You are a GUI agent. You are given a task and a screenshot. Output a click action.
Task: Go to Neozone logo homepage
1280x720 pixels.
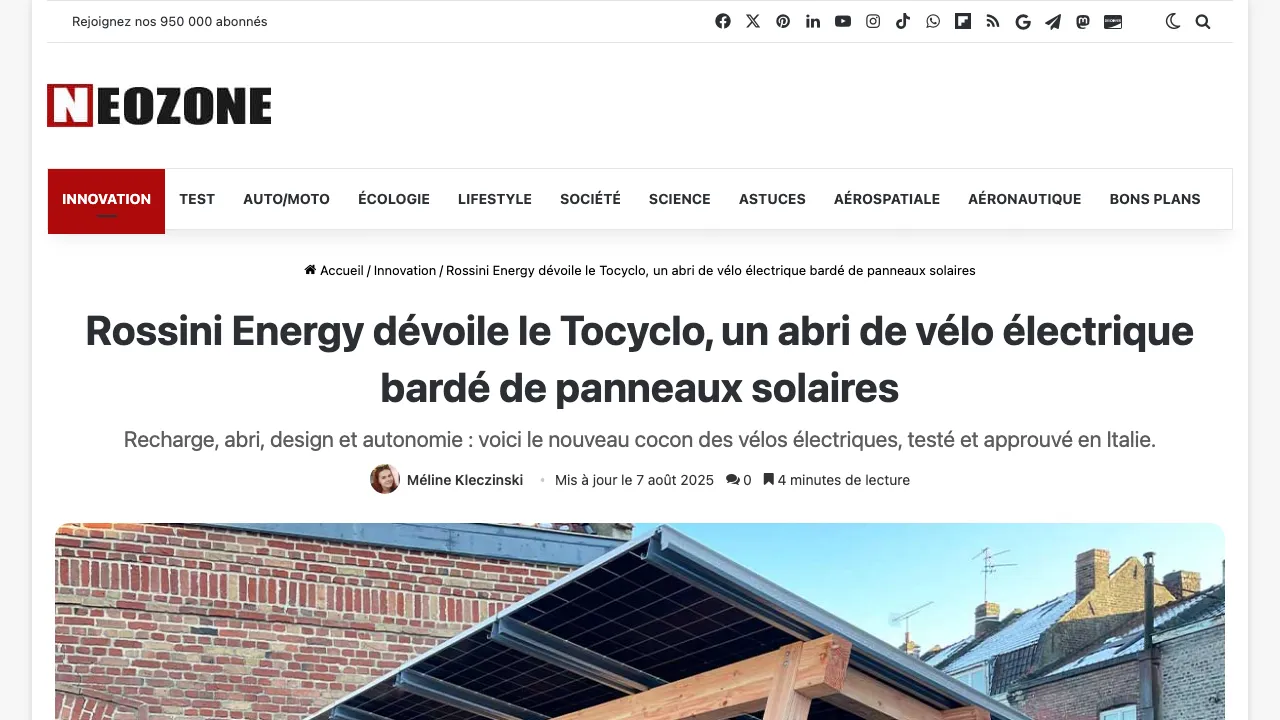(159, 105)
